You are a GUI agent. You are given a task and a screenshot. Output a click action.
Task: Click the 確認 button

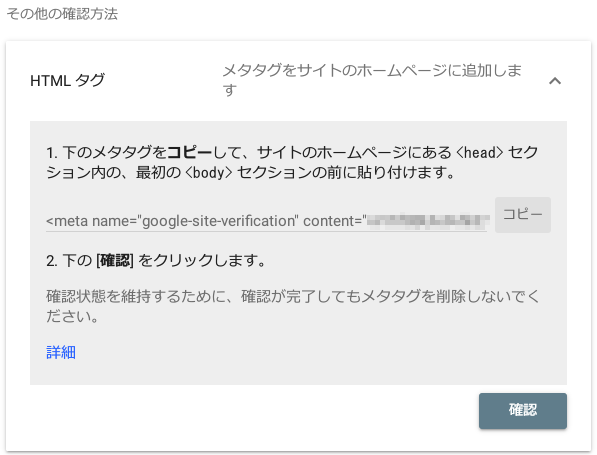pyautogui.click(x=523, y=411)
